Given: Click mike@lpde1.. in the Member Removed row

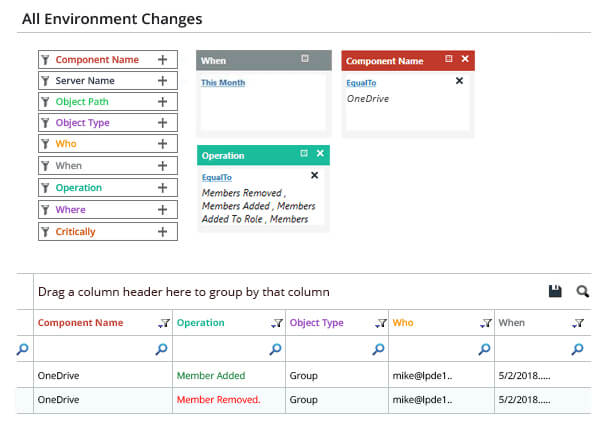Looking at the screenshot, I should (x=422, y=400).
